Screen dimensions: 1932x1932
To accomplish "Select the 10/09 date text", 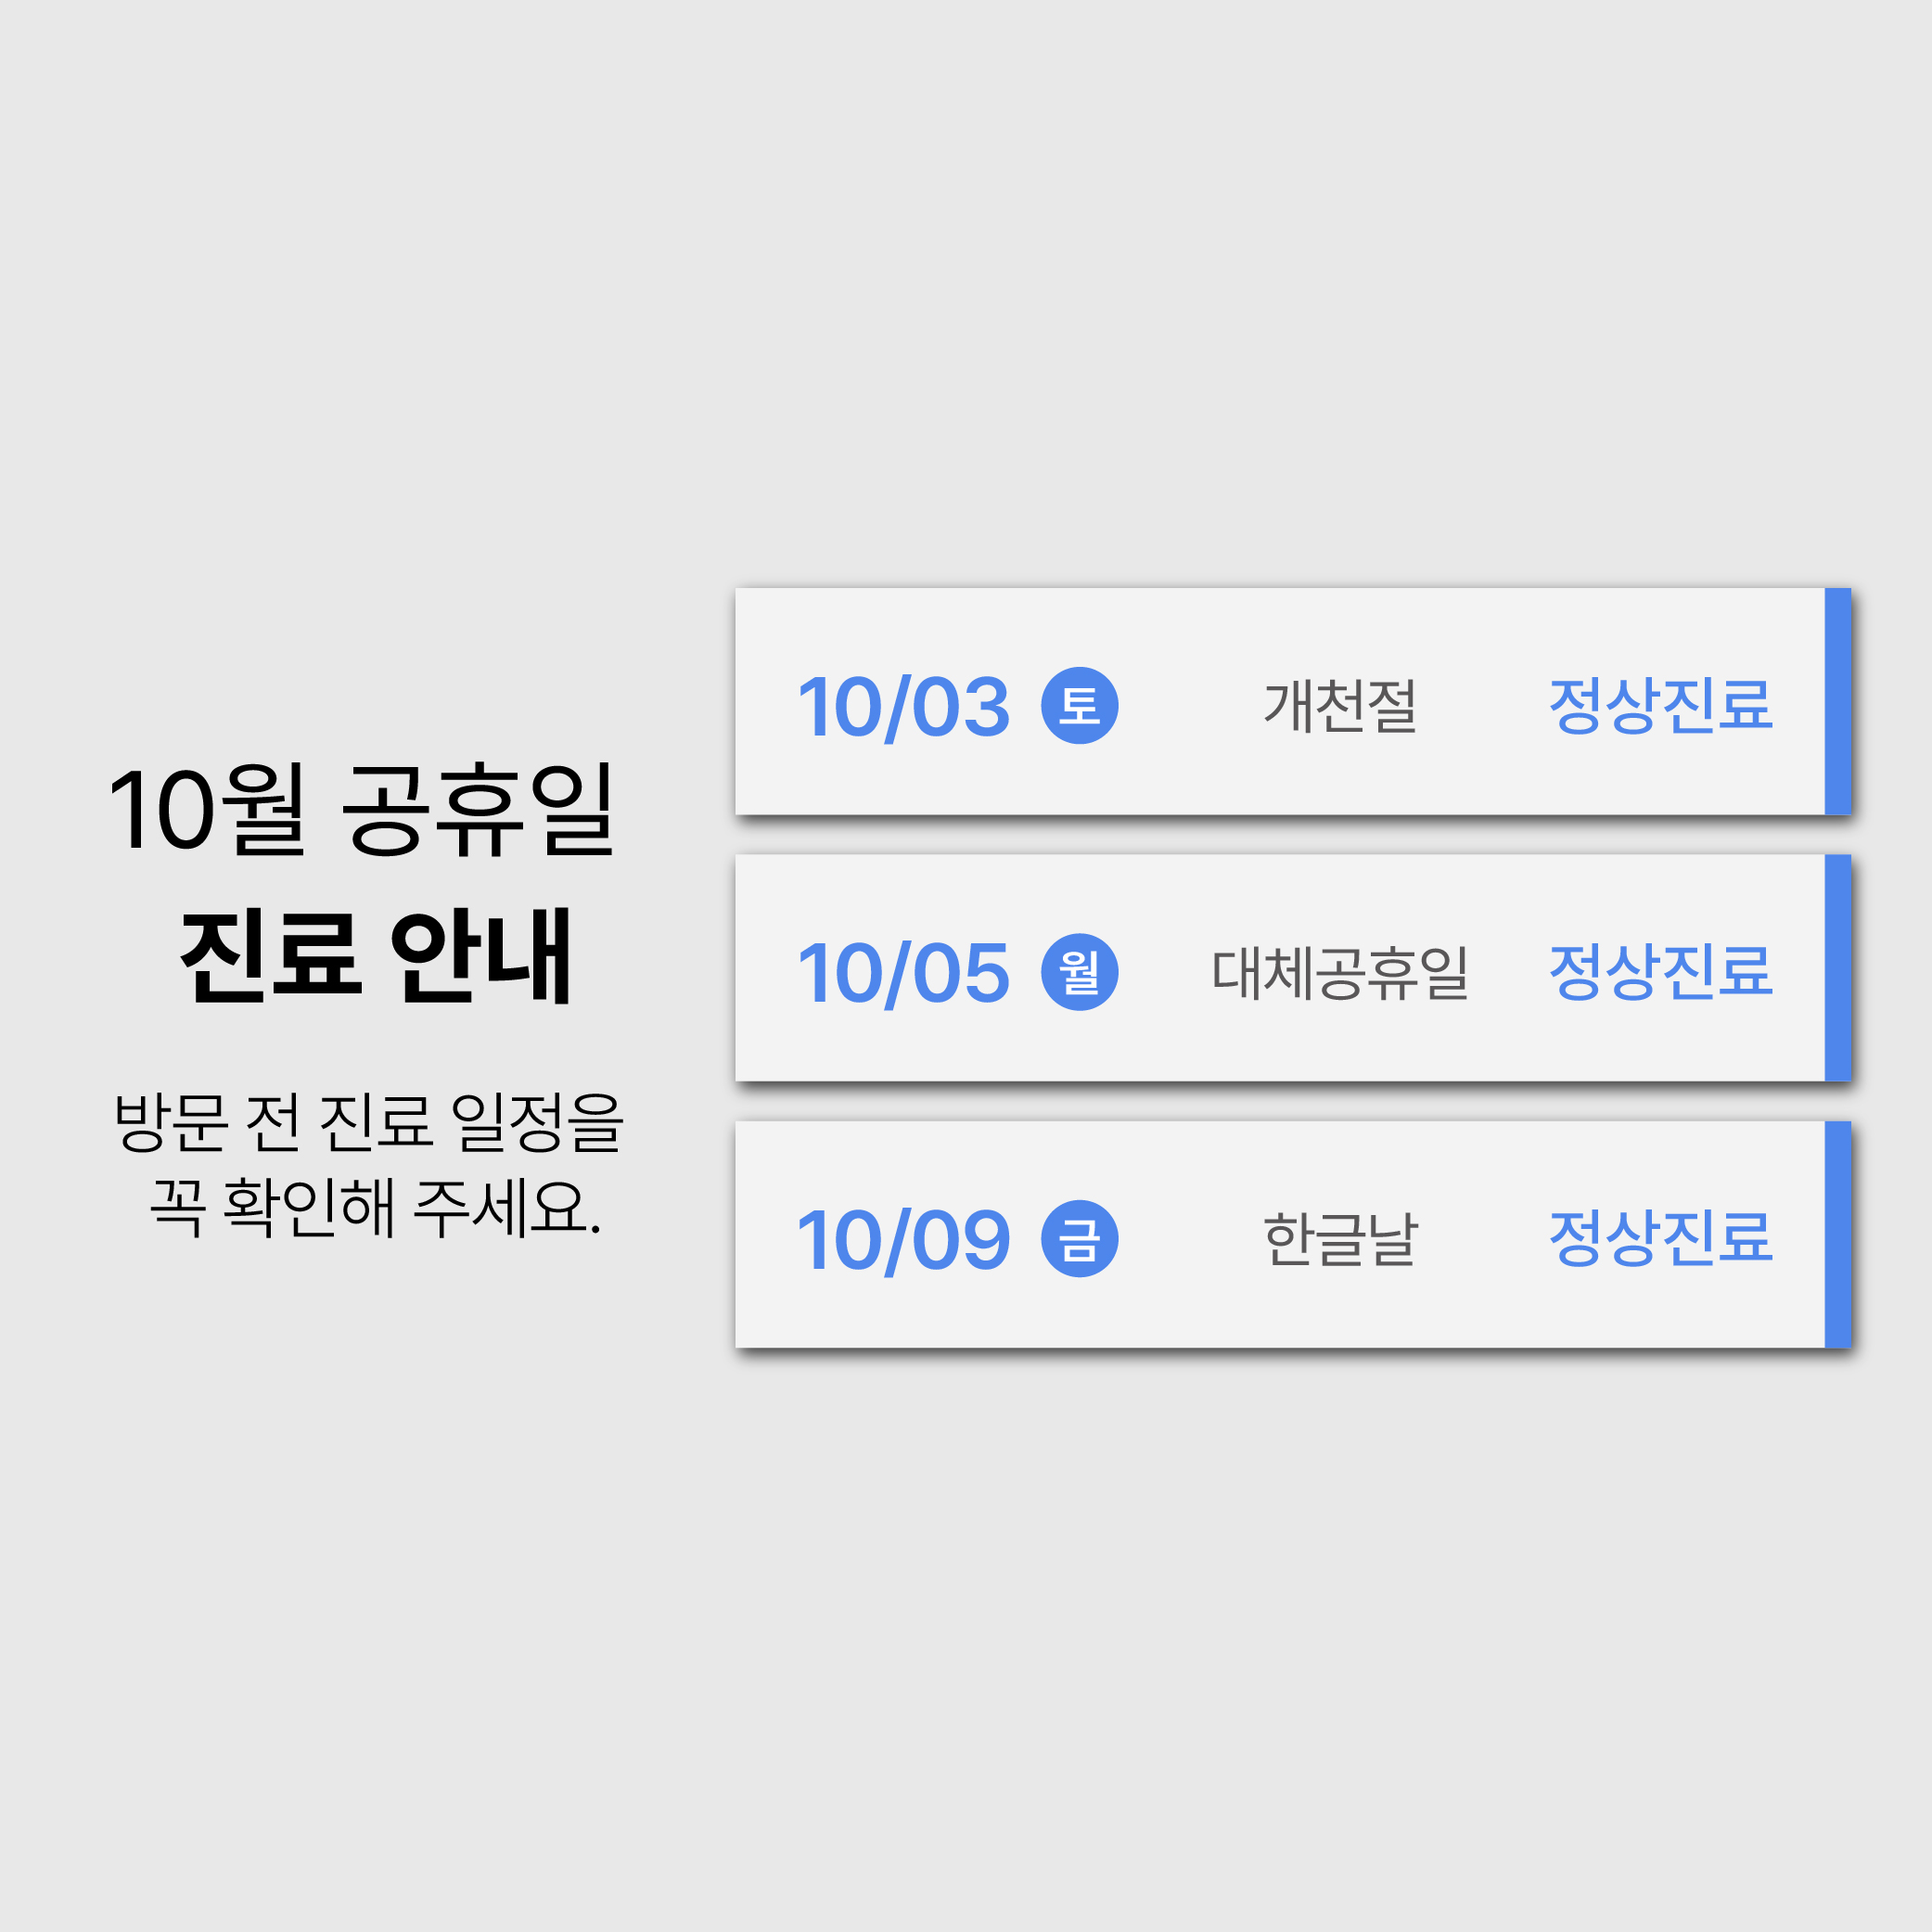I will (904, 1240).
